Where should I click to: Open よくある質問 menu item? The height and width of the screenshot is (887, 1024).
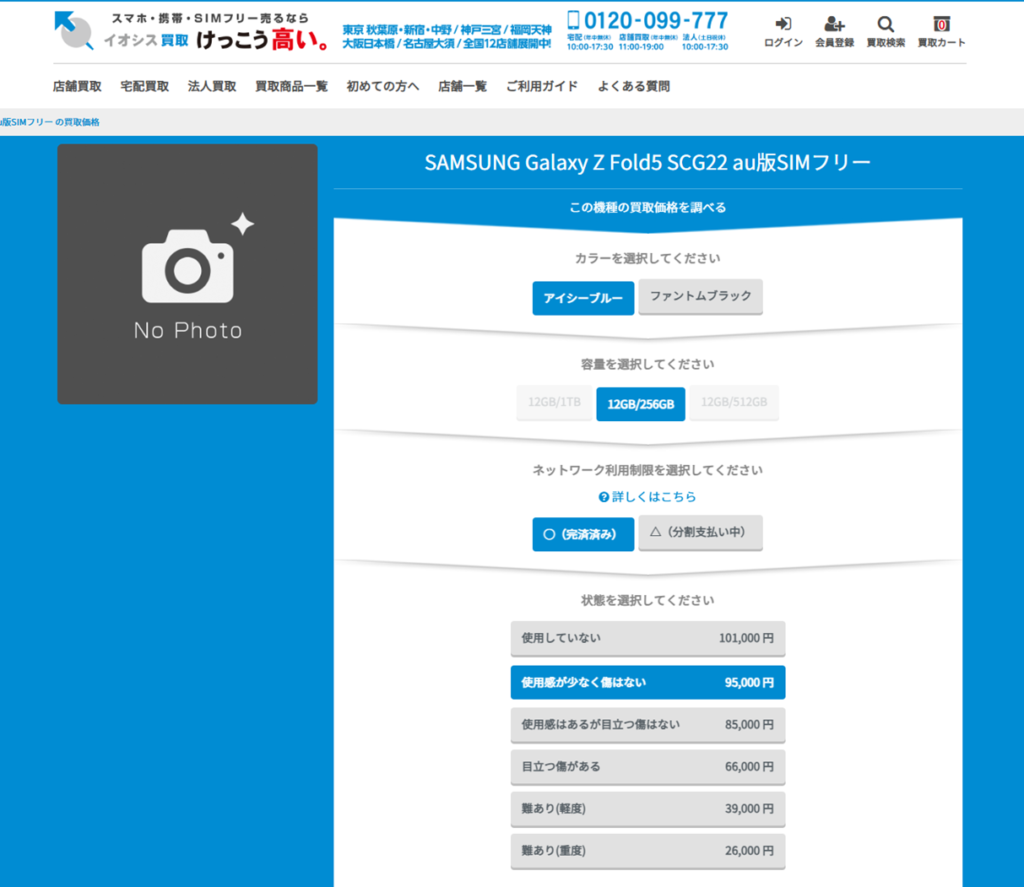point(633,86)
